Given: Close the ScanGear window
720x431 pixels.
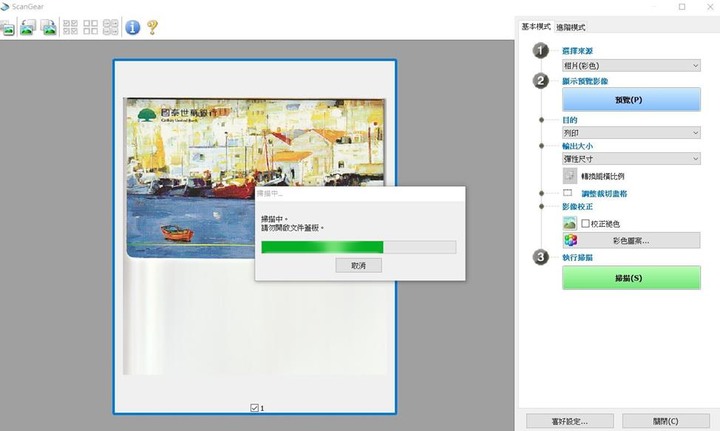Looking at the screenshot, I should [x=709, y=6].
